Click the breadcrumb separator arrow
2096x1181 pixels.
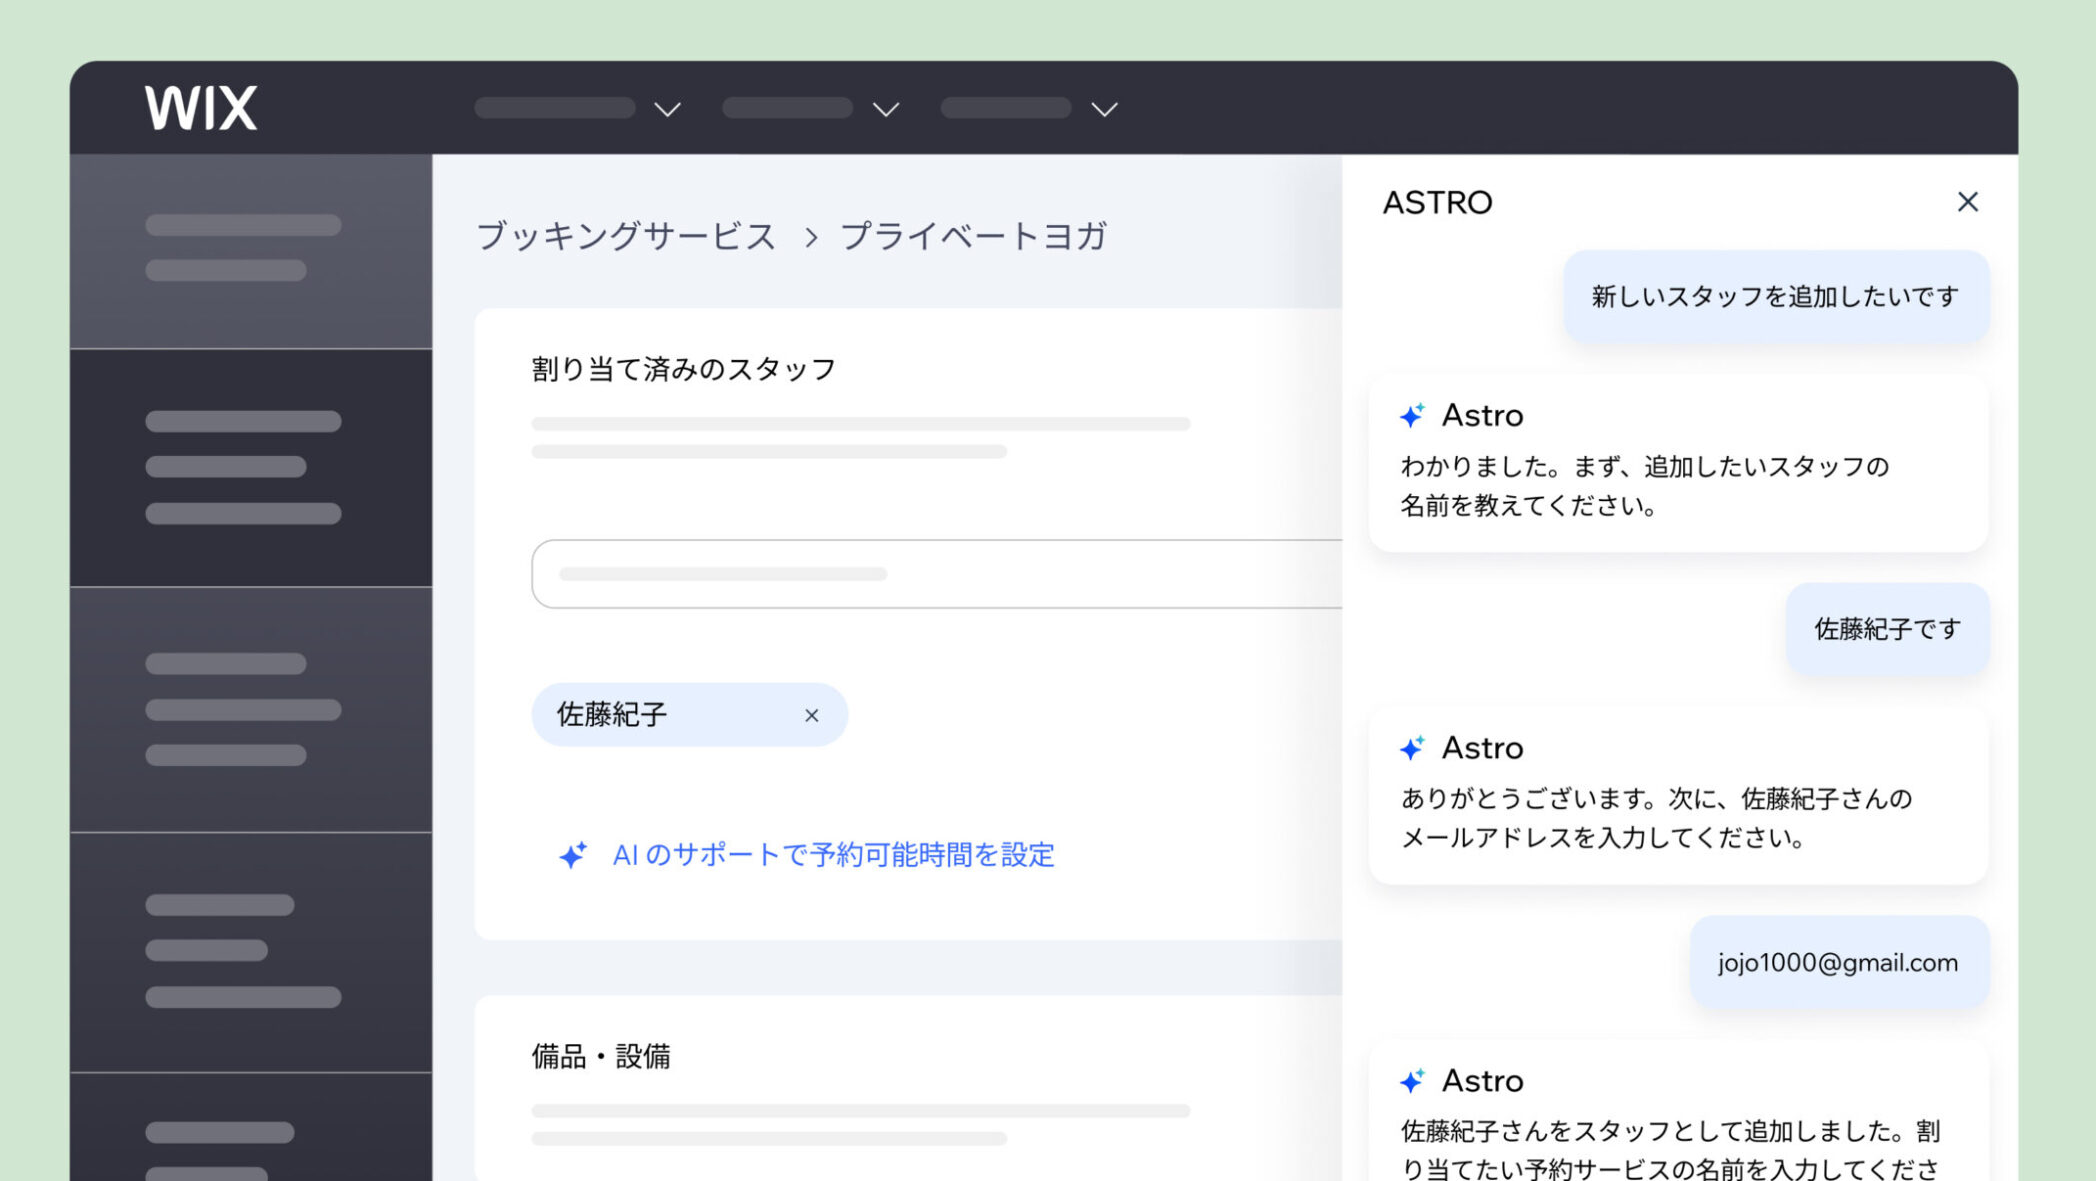click(811, 238)
